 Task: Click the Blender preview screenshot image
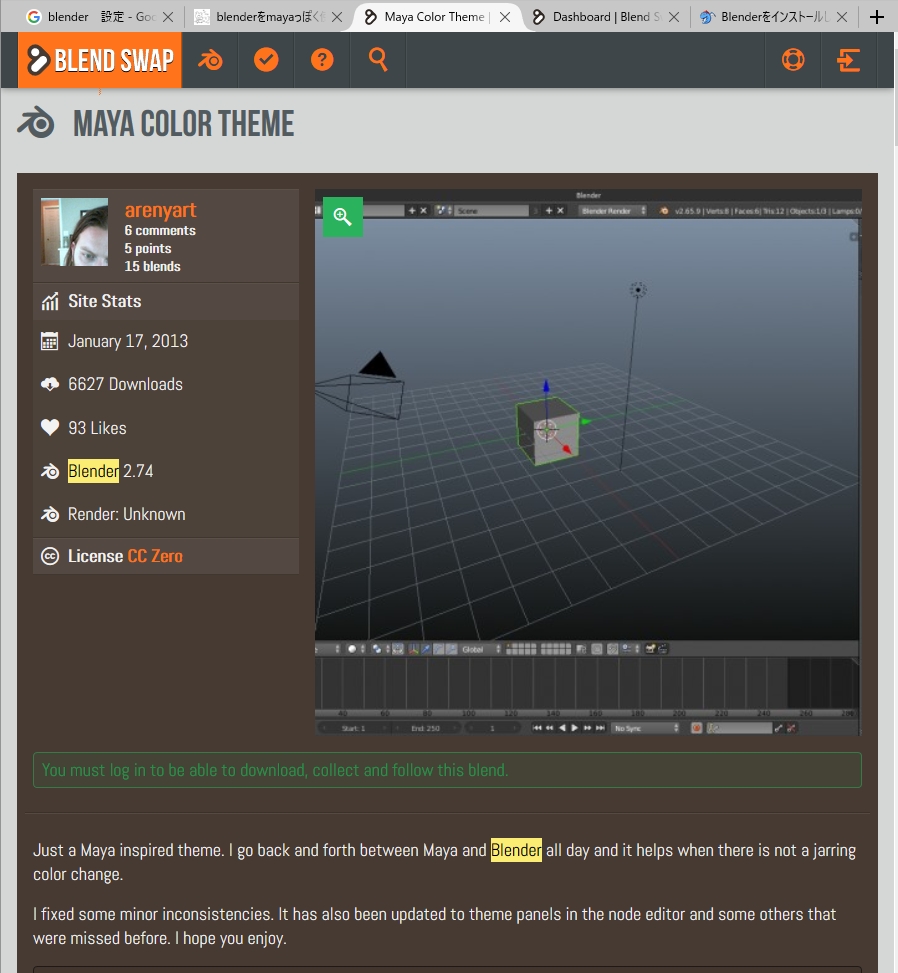pyautogui.click(x=588, y=462)
